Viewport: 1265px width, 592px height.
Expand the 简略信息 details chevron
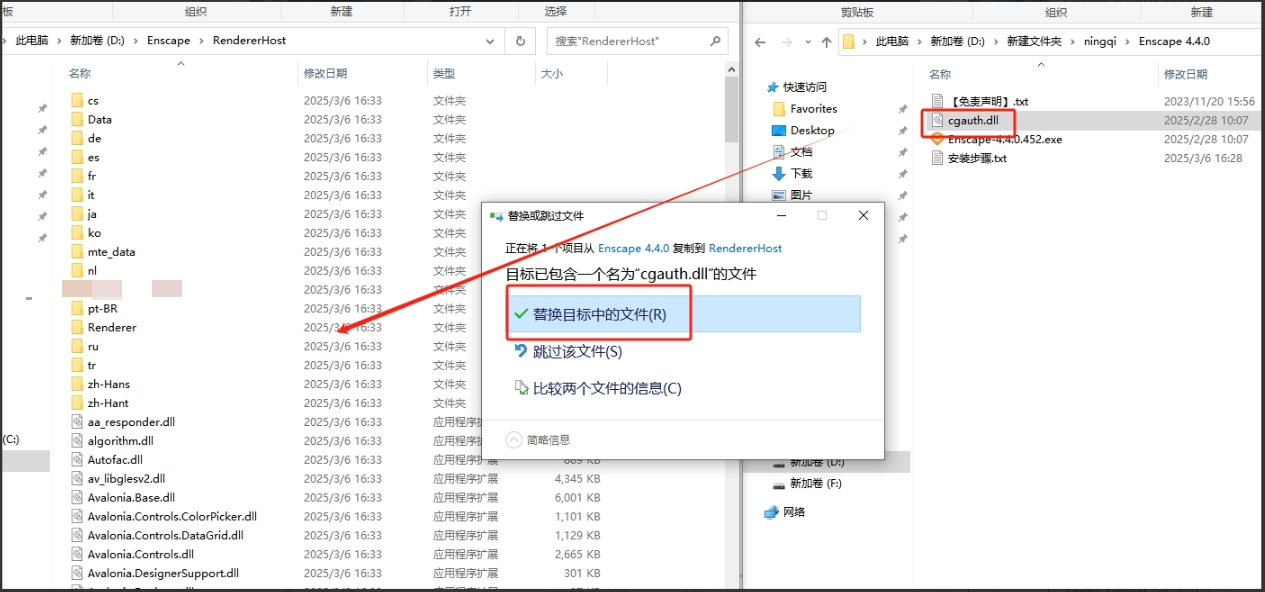point(514,439)
